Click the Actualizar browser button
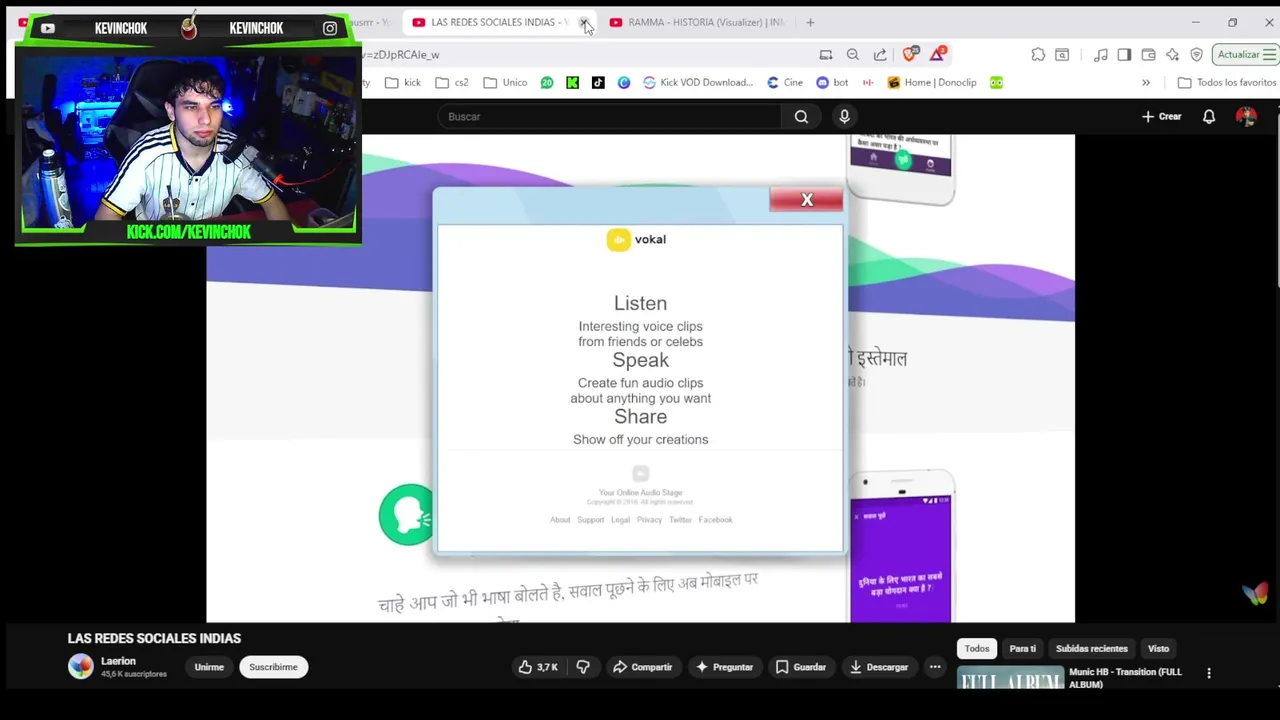Image resolution: width=1280 pixels, height=720 pixels. pyautogui.click(x=1244, y=55)
